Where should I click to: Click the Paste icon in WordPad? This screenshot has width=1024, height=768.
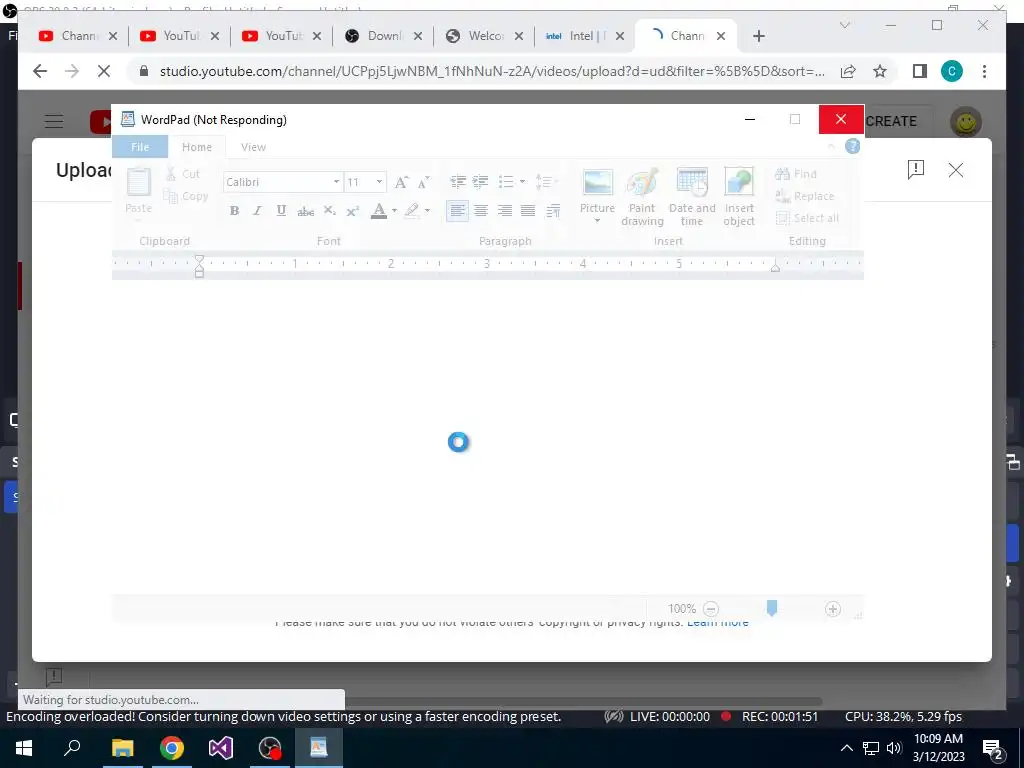tap(138, 183)
